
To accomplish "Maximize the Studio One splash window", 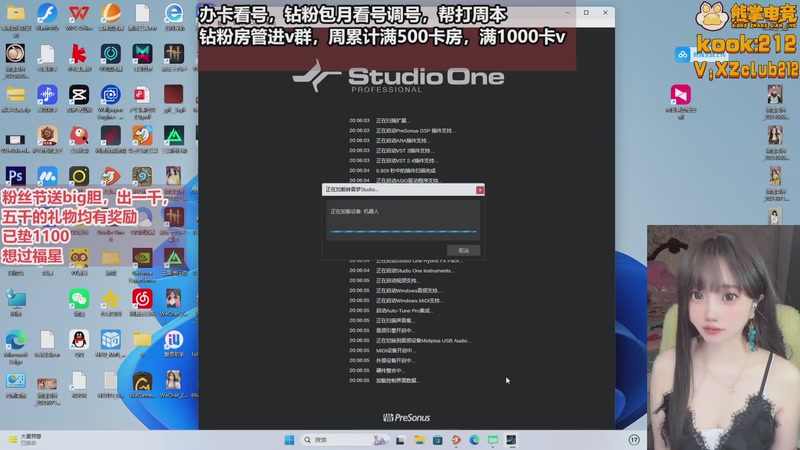I will point(586,12).
